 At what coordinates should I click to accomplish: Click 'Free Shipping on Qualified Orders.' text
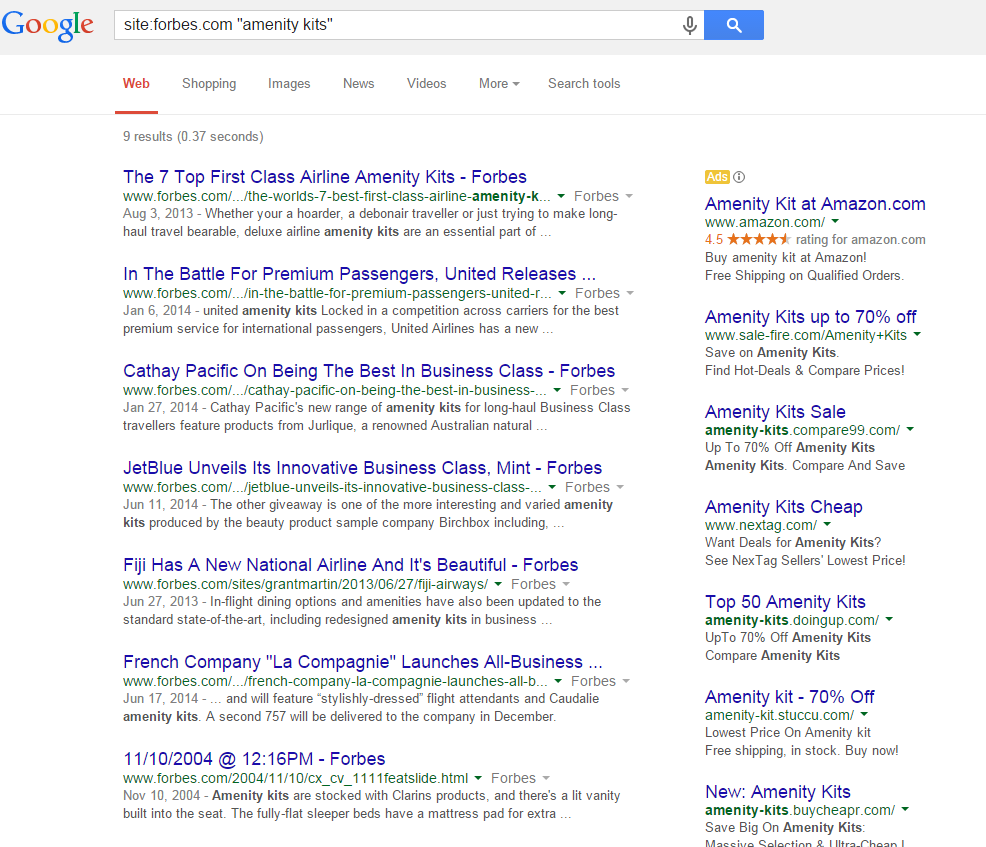(x=804, y=275)
